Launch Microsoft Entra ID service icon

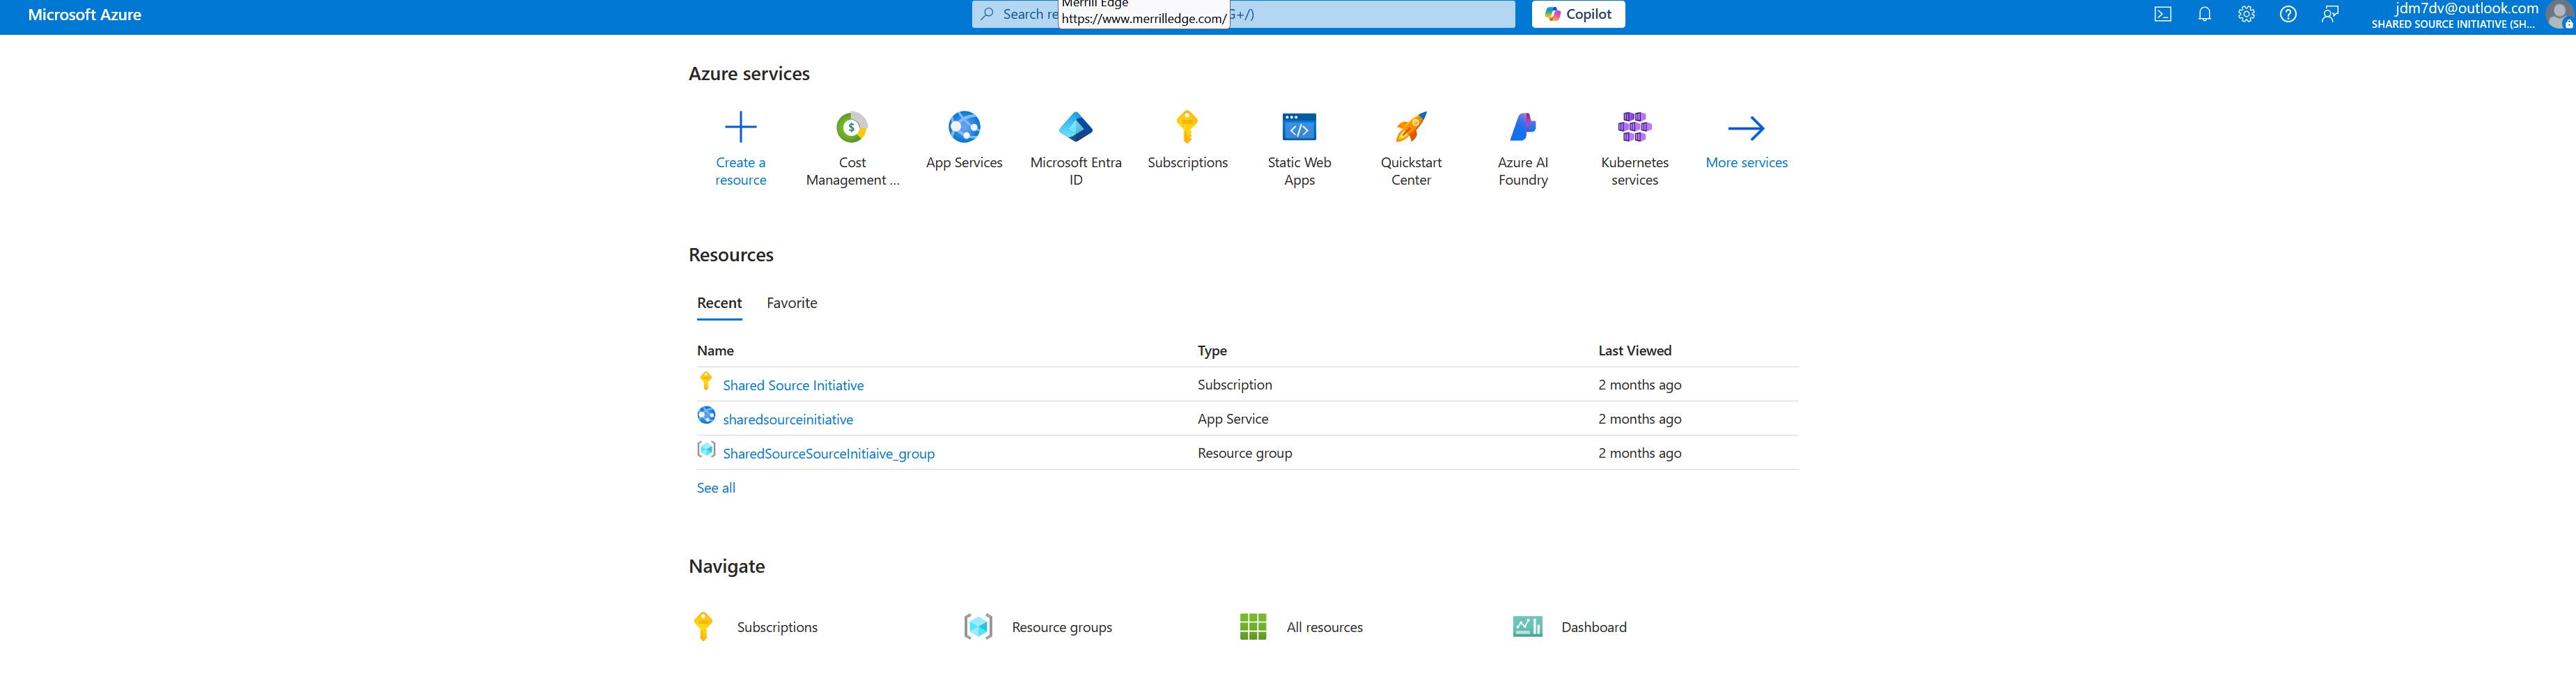point(1076,127)
